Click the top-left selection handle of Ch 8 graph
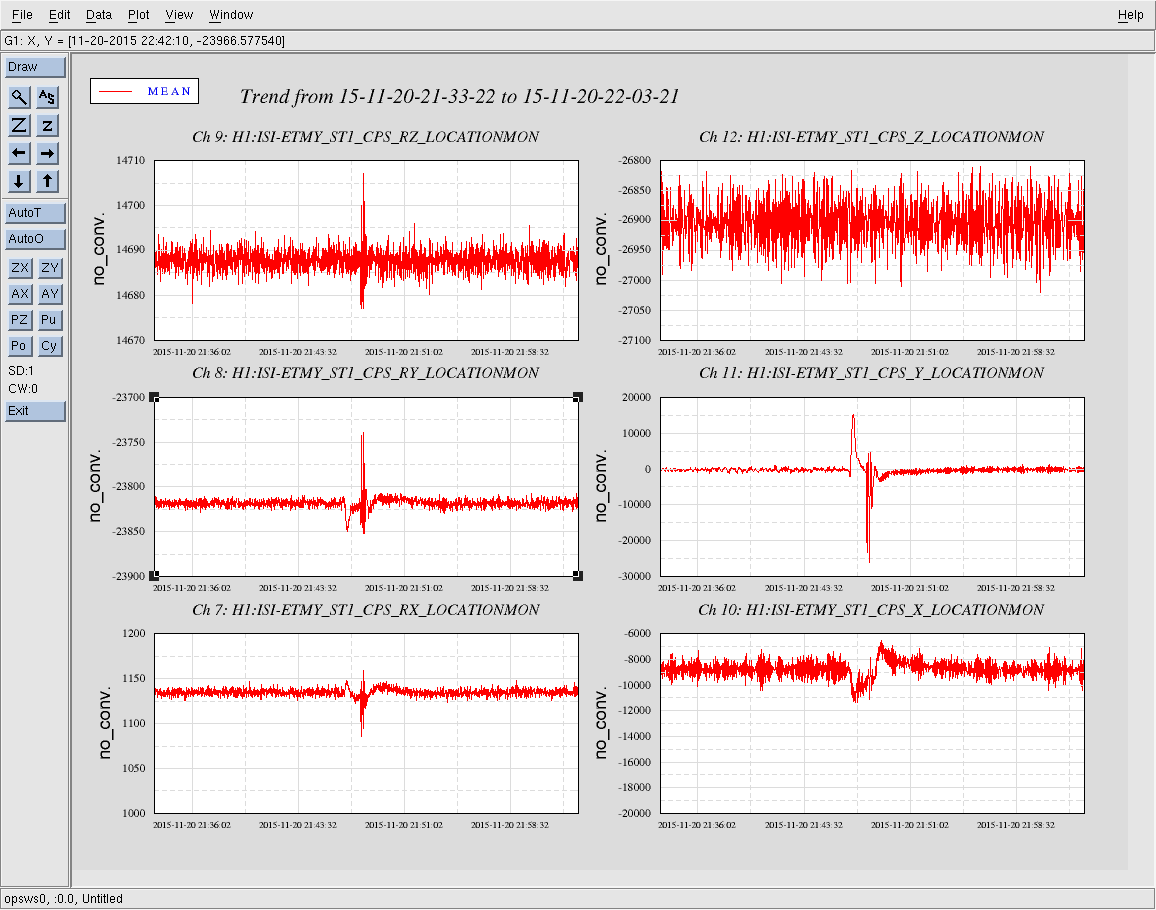Viewport: 1156px width, 910px height. [x=154, y=397]
